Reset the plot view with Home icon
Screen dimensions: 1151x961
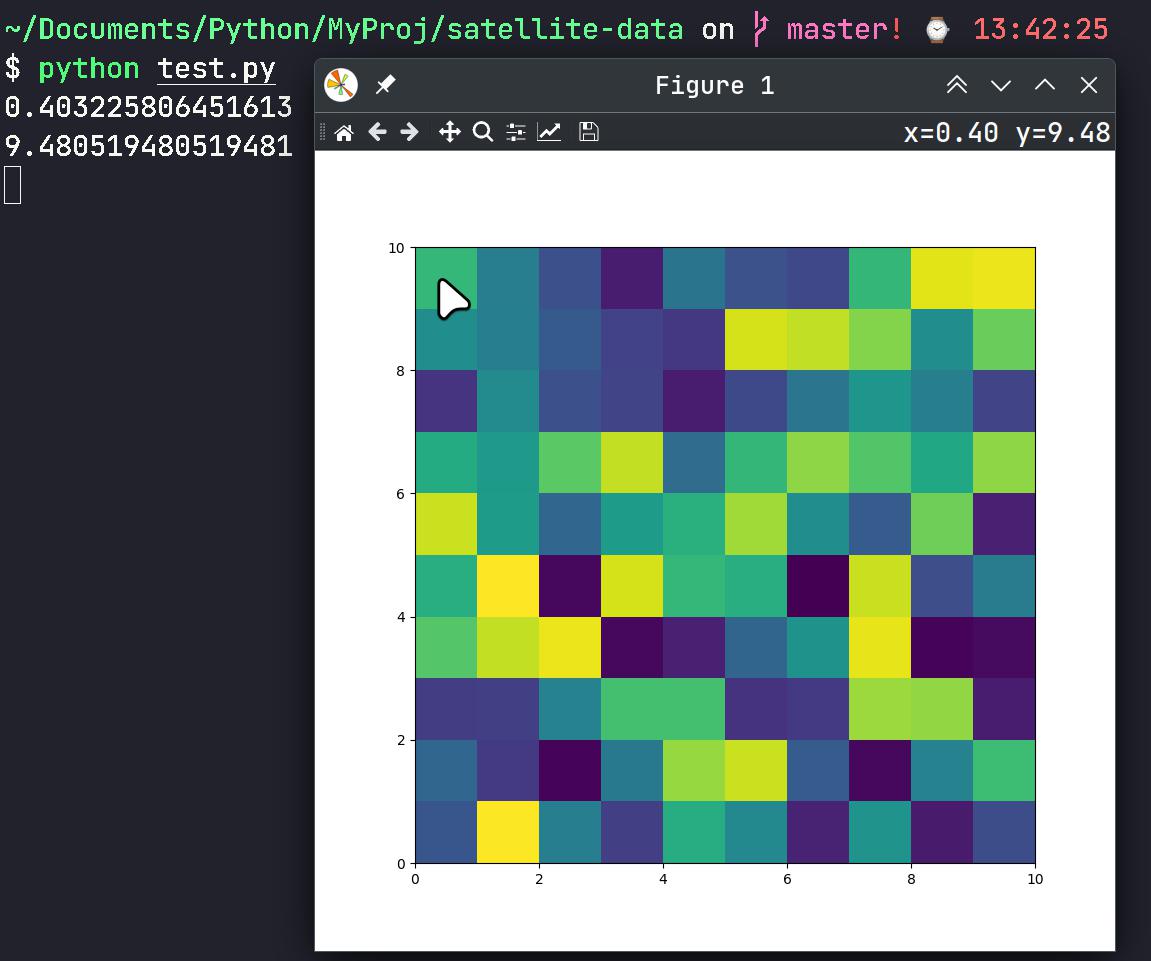[344, 132]
